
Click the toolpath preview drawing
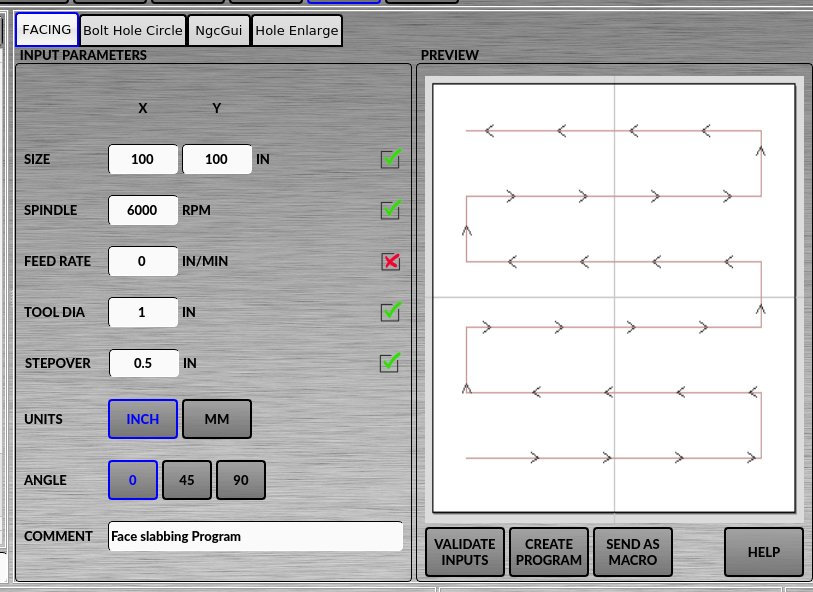pos(614,298)
